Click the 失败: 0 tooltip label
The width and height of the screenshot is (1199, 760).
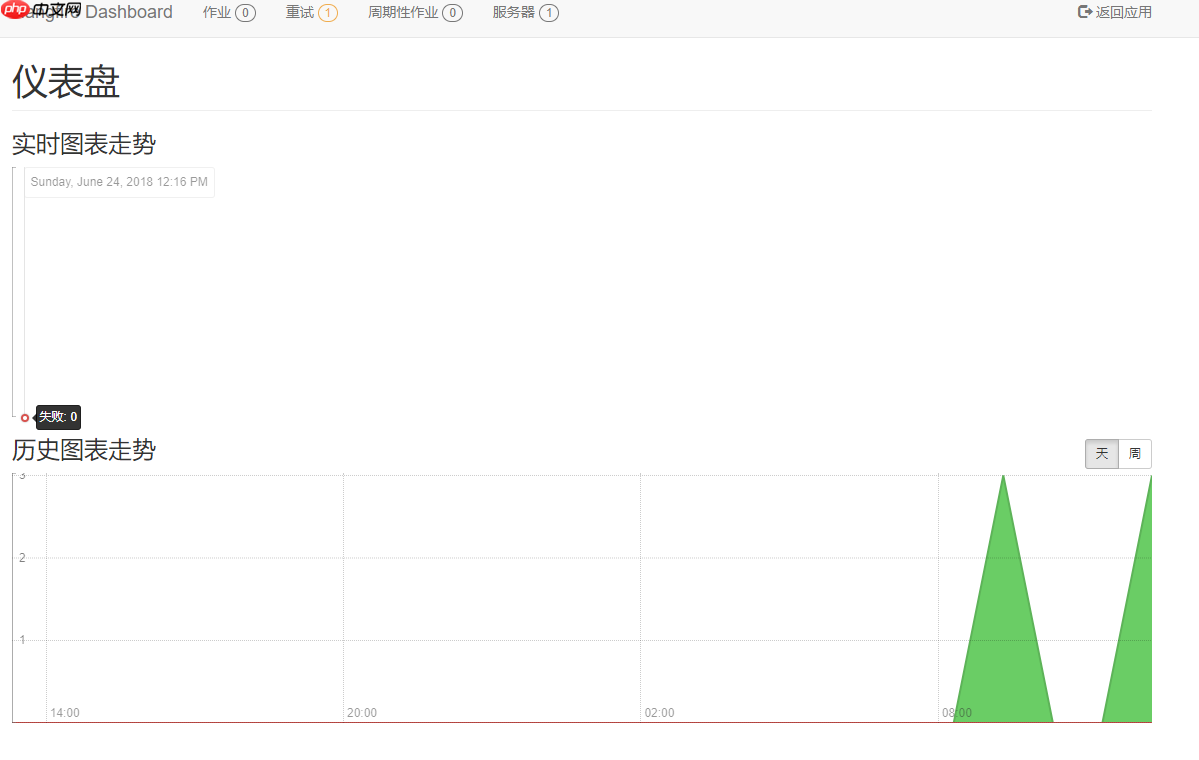tap(58, 417)
